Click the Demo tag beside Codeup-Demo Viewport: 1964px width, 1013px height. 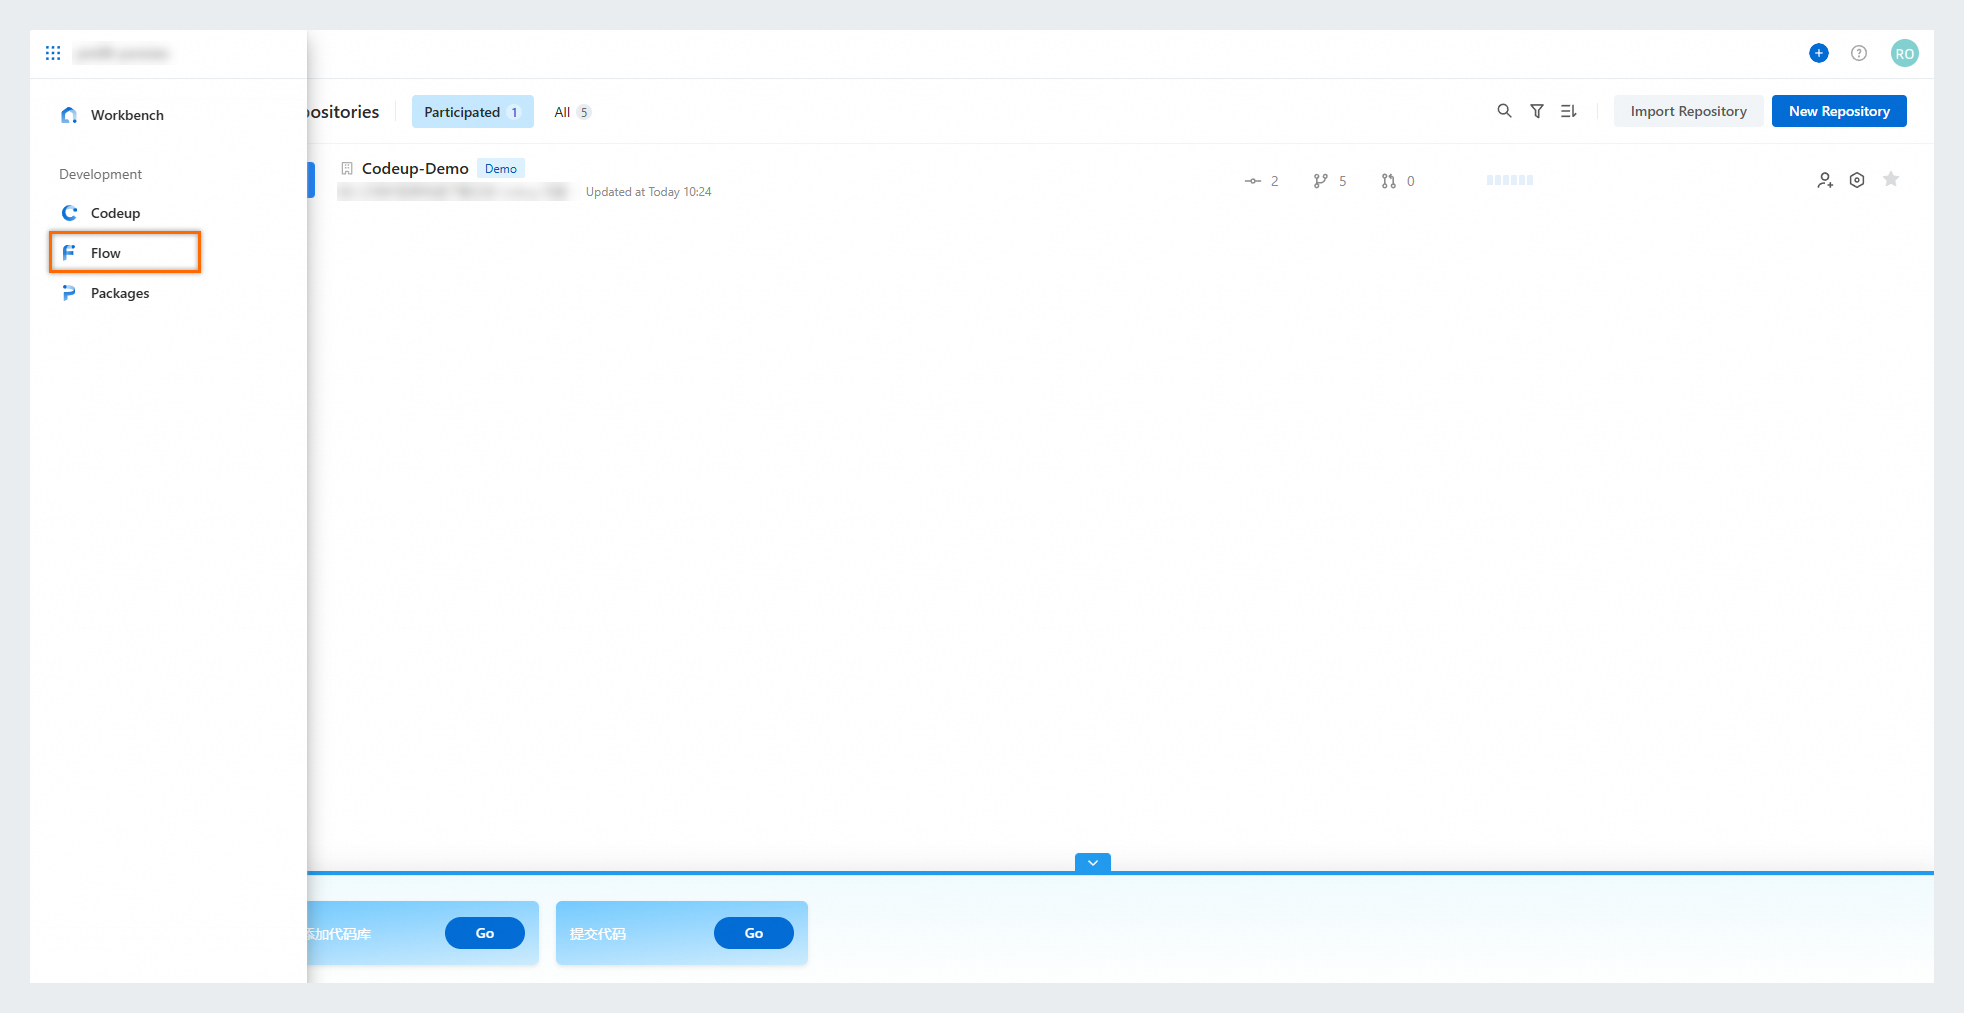pos(501,169)
